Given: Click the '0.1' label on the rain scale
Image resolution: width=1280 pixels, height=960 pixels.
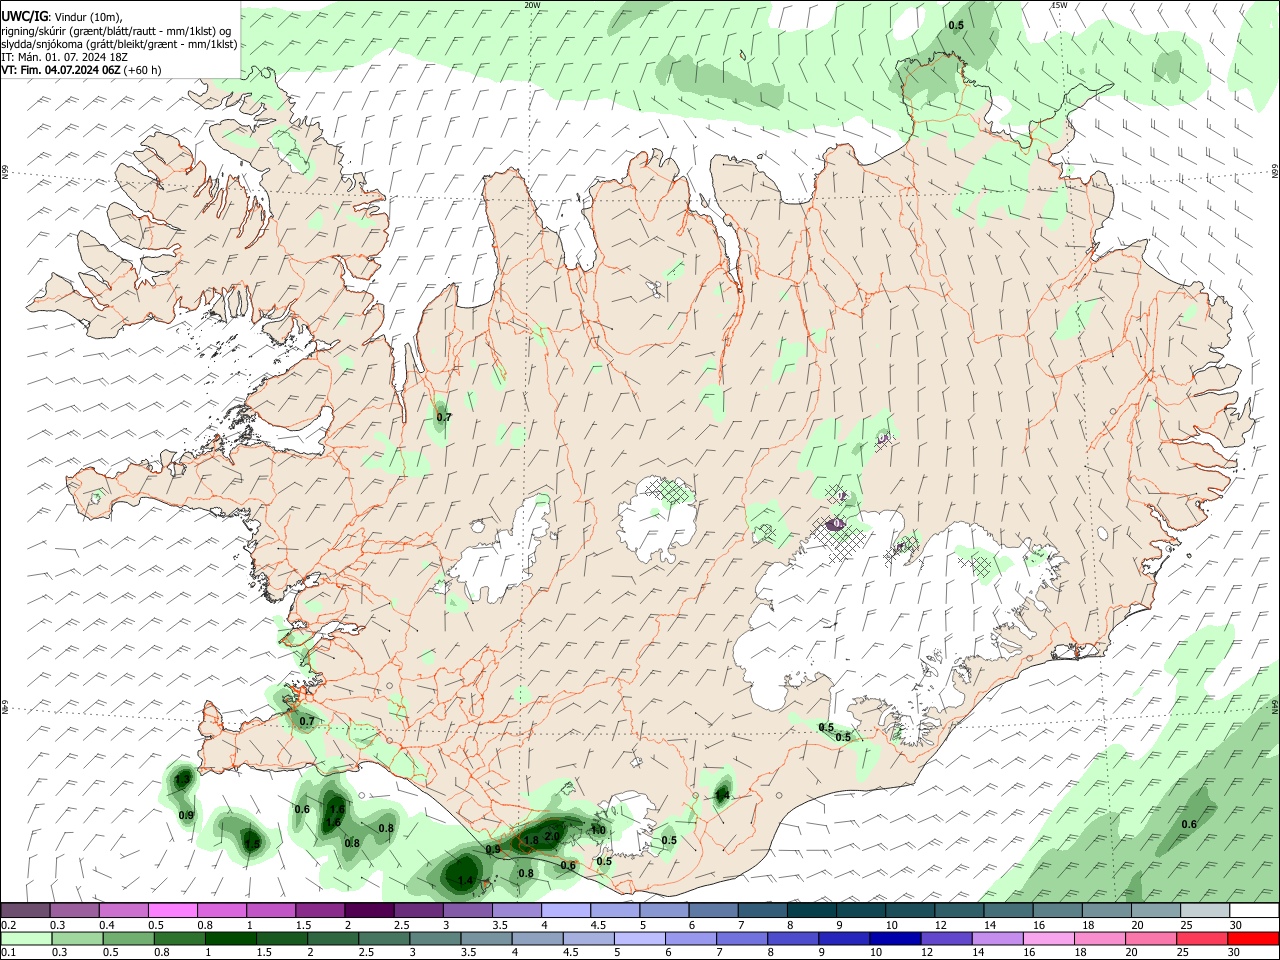Looking at the screenshot, I should (9, 953).
